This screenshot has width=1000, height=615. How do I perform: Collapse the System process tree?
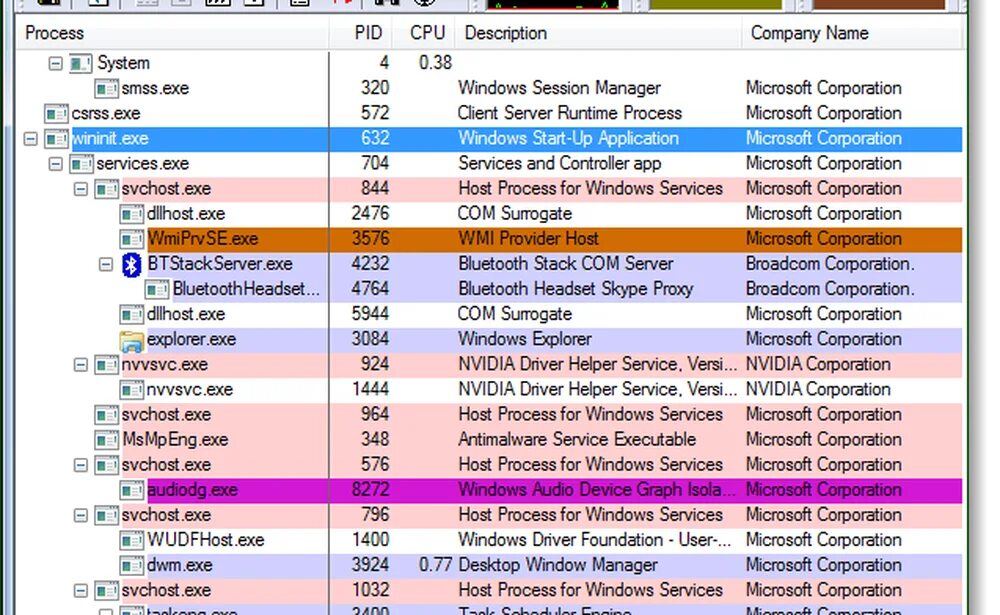[55, 63]
